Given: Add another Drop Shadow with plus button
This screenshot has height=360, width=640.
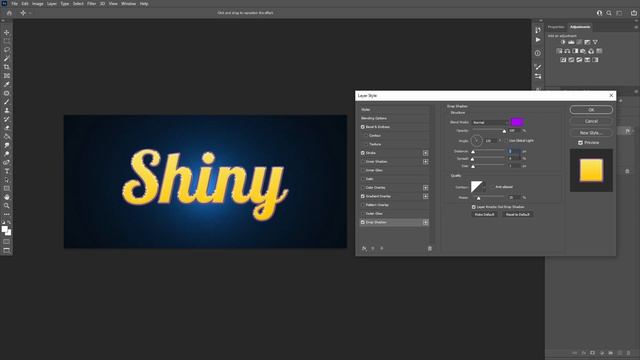Looking at the screenshot, I should (426, 222).
